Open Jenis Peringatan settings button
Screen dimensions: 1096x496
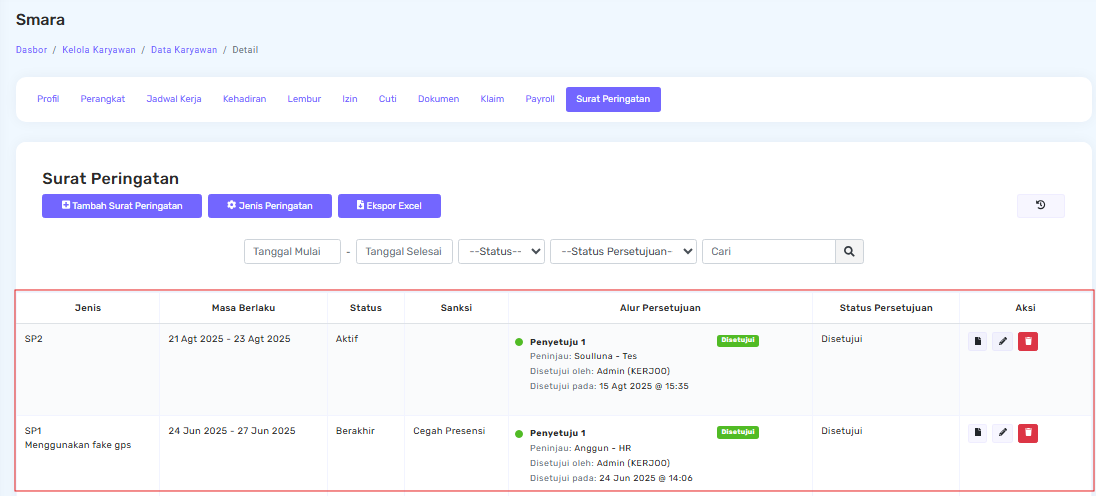click(270, 206)
